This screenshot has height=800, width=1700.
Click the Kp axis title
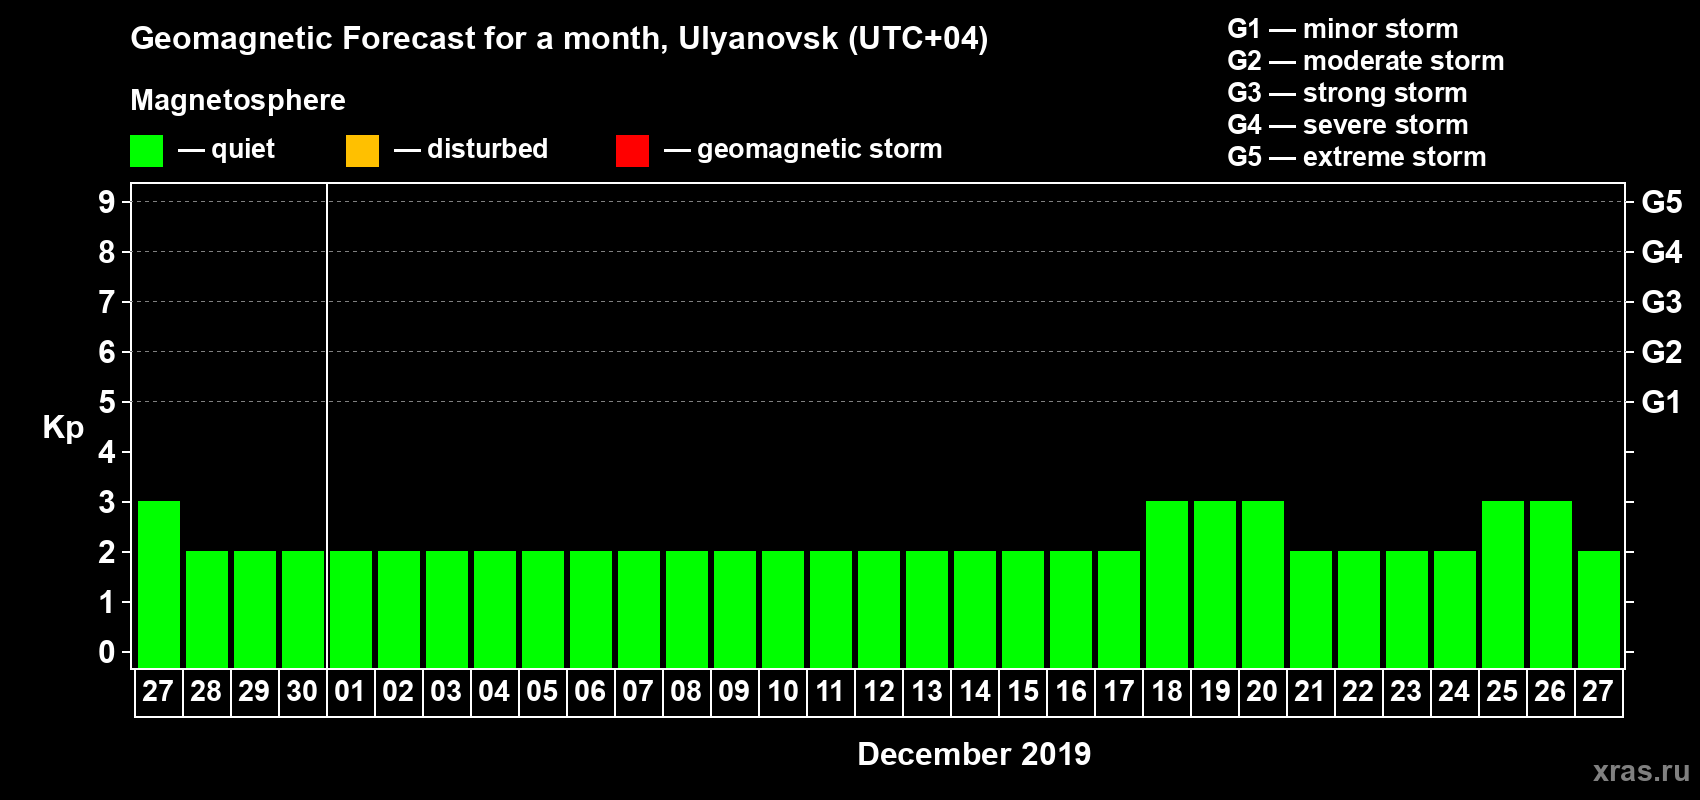click(63, 428)
